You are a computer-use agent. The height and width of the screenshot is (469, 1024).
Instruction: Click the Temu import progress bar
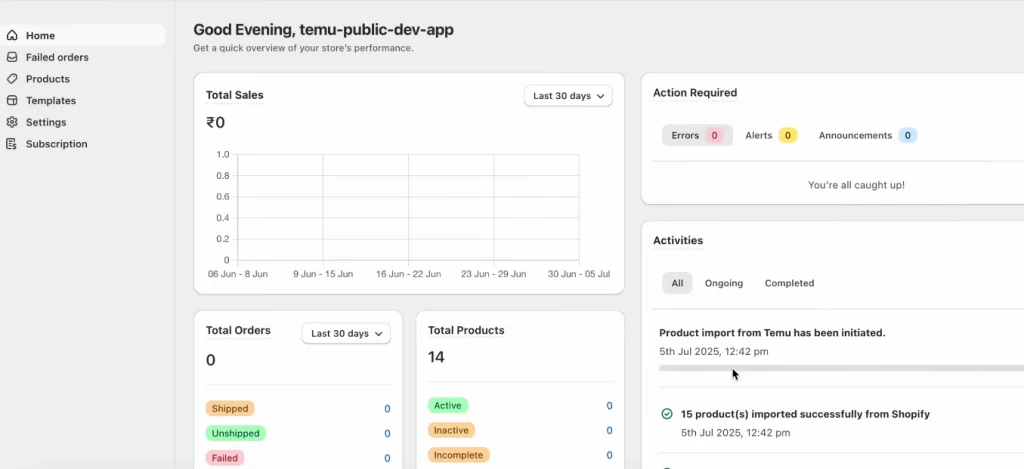841,368
